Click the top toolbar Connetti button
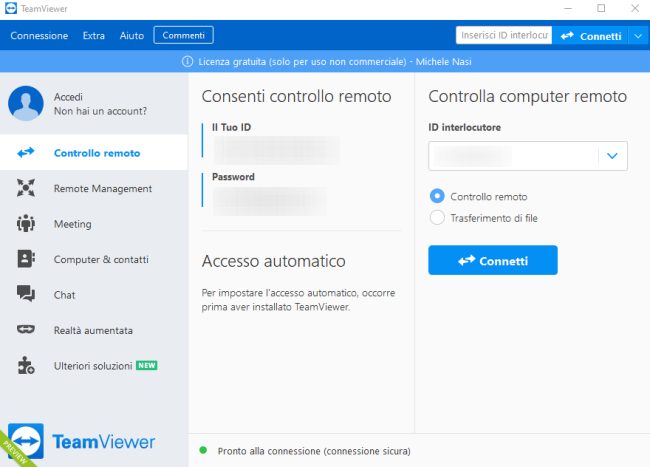The image size is (650, 467). (x=591, y=36)
